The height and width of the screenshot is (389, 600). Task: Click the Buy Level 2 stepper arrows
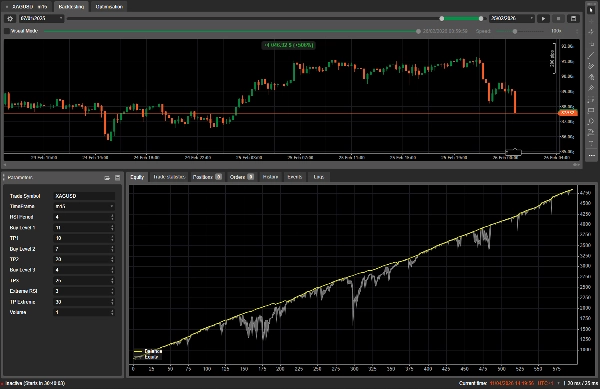[x=112, y=249]
